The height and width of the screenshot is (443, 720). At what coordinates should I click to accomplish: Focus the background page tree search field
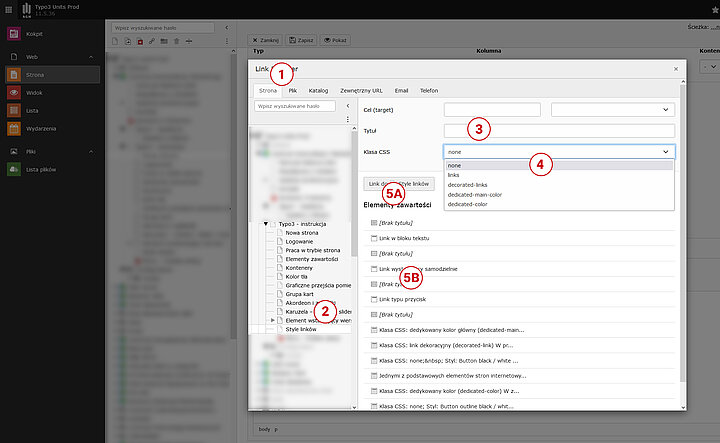[x=163, y=28]
